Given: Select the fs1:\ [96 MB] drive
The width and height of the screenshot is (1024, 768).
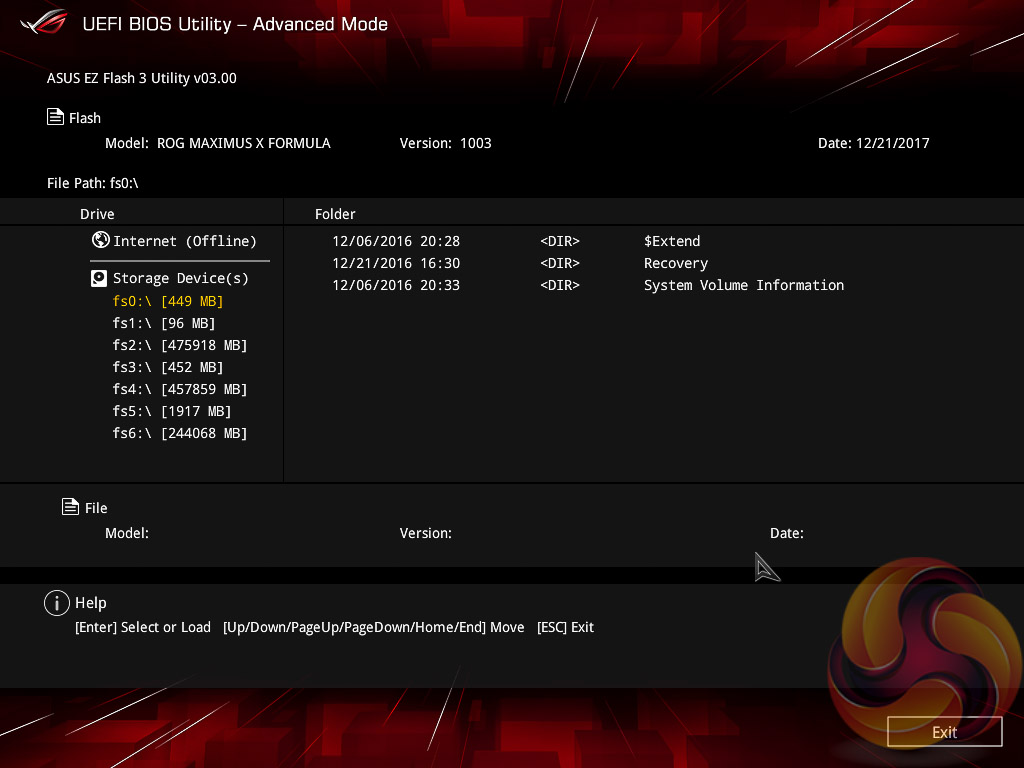Looking at the screenshot, I should pyautogui.click(x=163, y=323).
